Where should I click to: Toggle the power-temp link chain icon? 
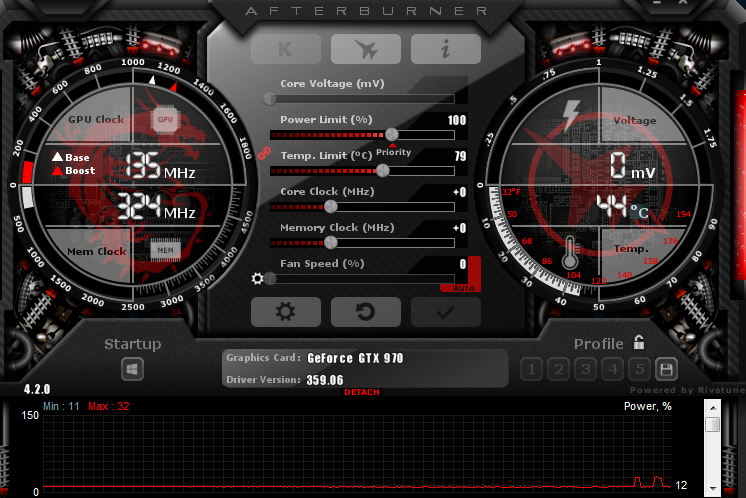point(264,153)
